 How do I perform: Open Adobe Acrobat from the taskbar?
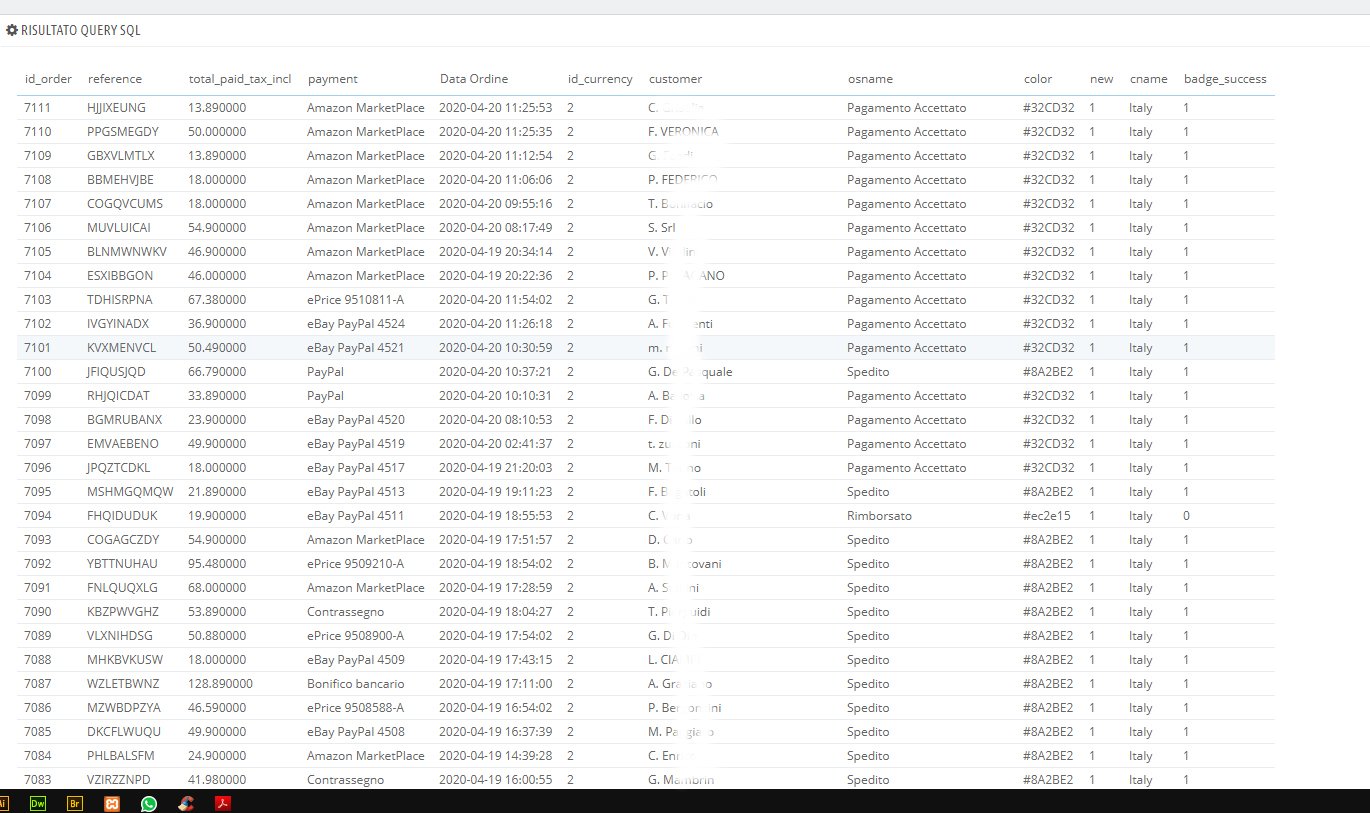pyautogui.click(x=223, y=802)
